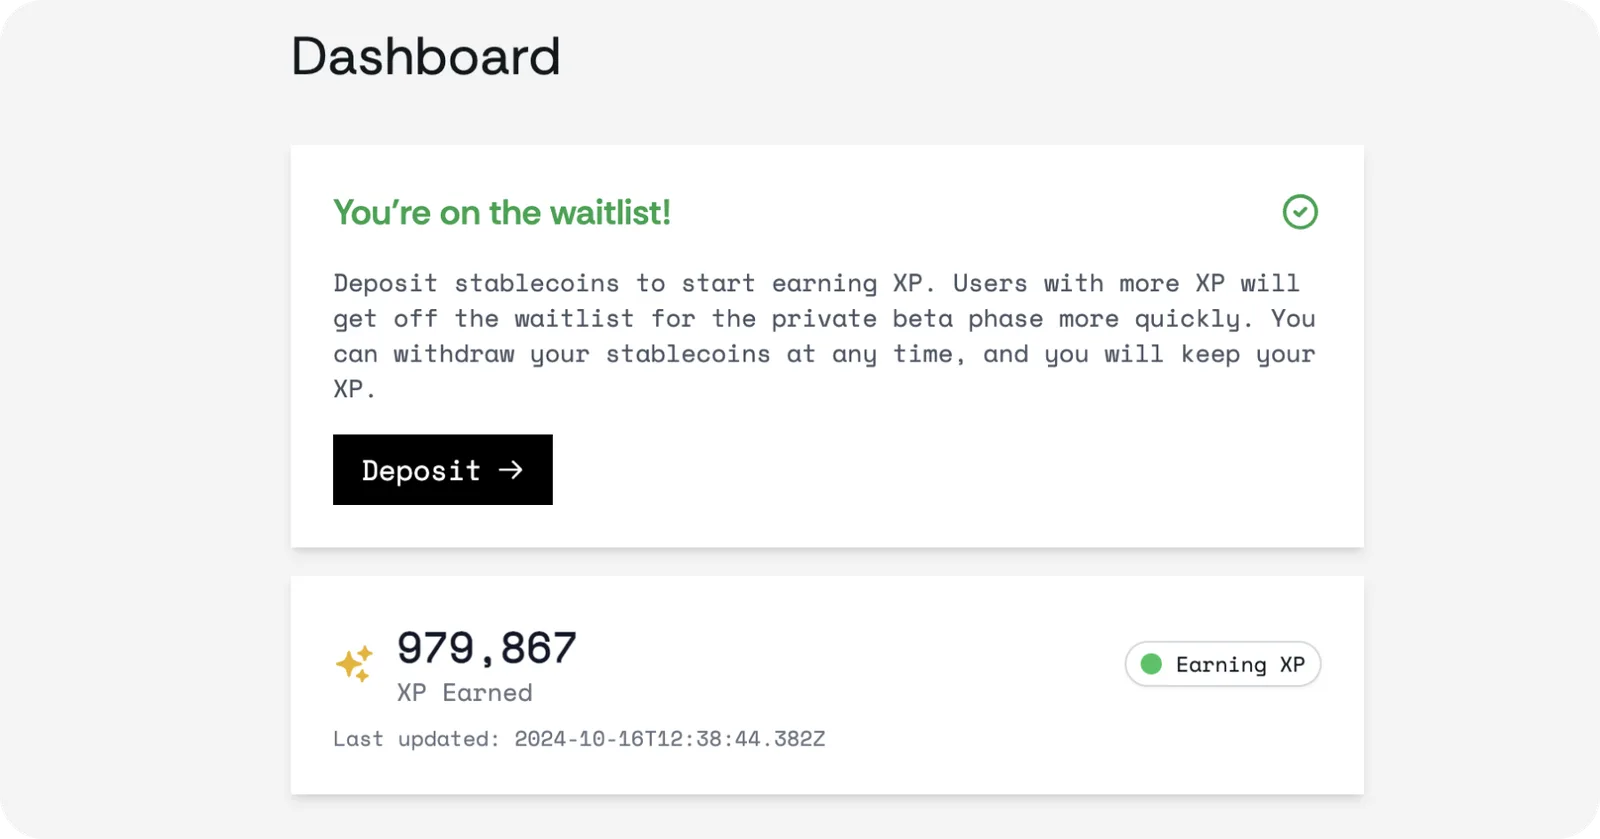Click the Earning XP status pill
This screenshot has height=839, width=1600.
tap(1222, 664)
